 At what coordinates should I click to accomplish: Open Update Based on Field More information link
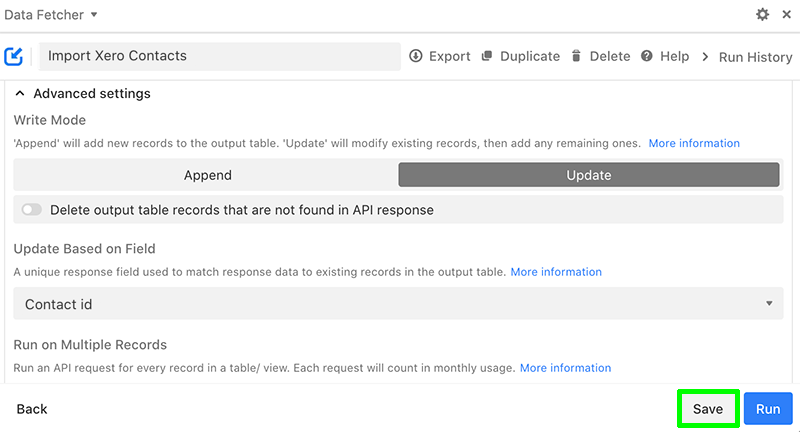click(556, 272)
